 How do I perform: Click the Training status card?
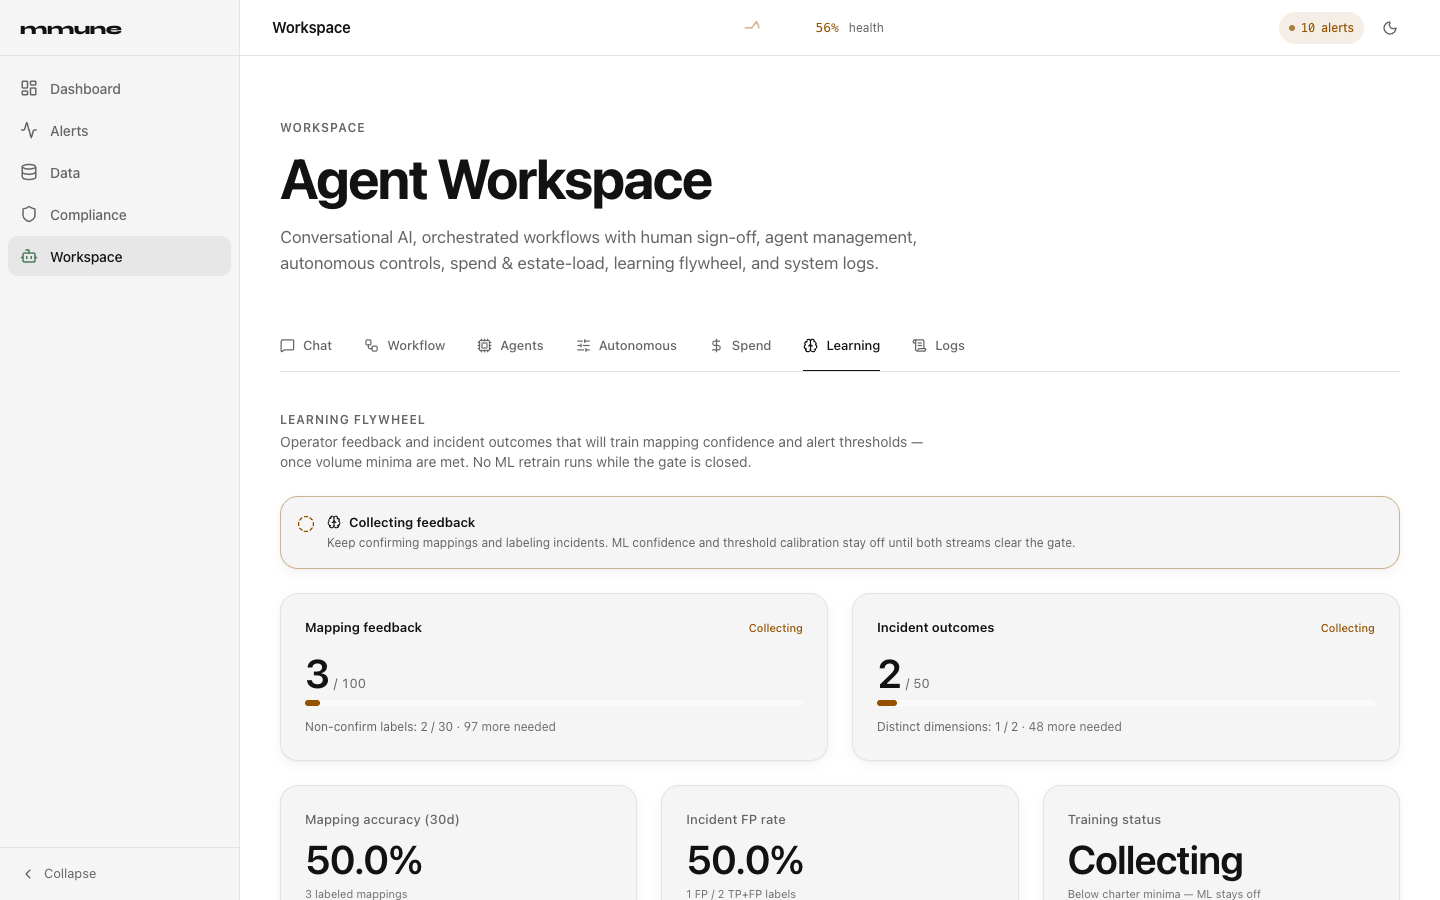1221,842
